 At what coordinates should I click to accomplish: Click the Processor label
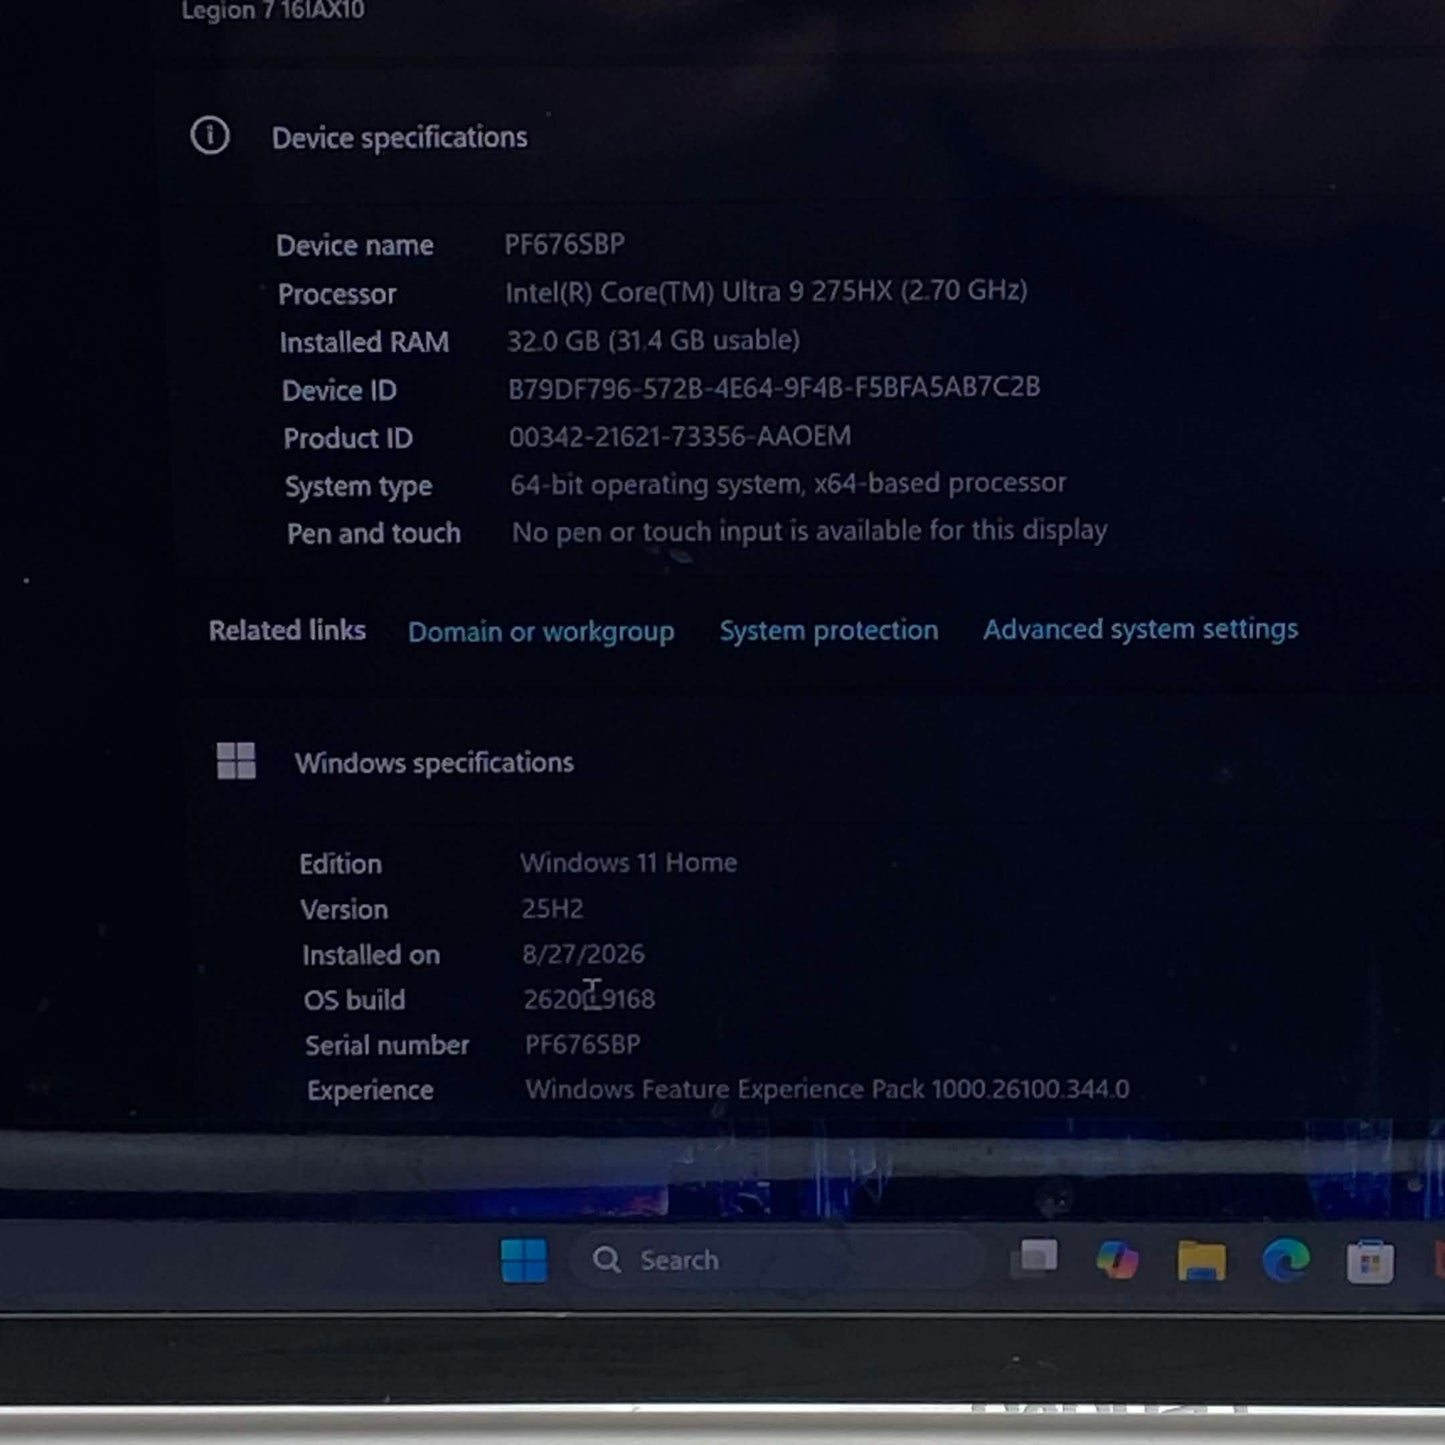337,294
